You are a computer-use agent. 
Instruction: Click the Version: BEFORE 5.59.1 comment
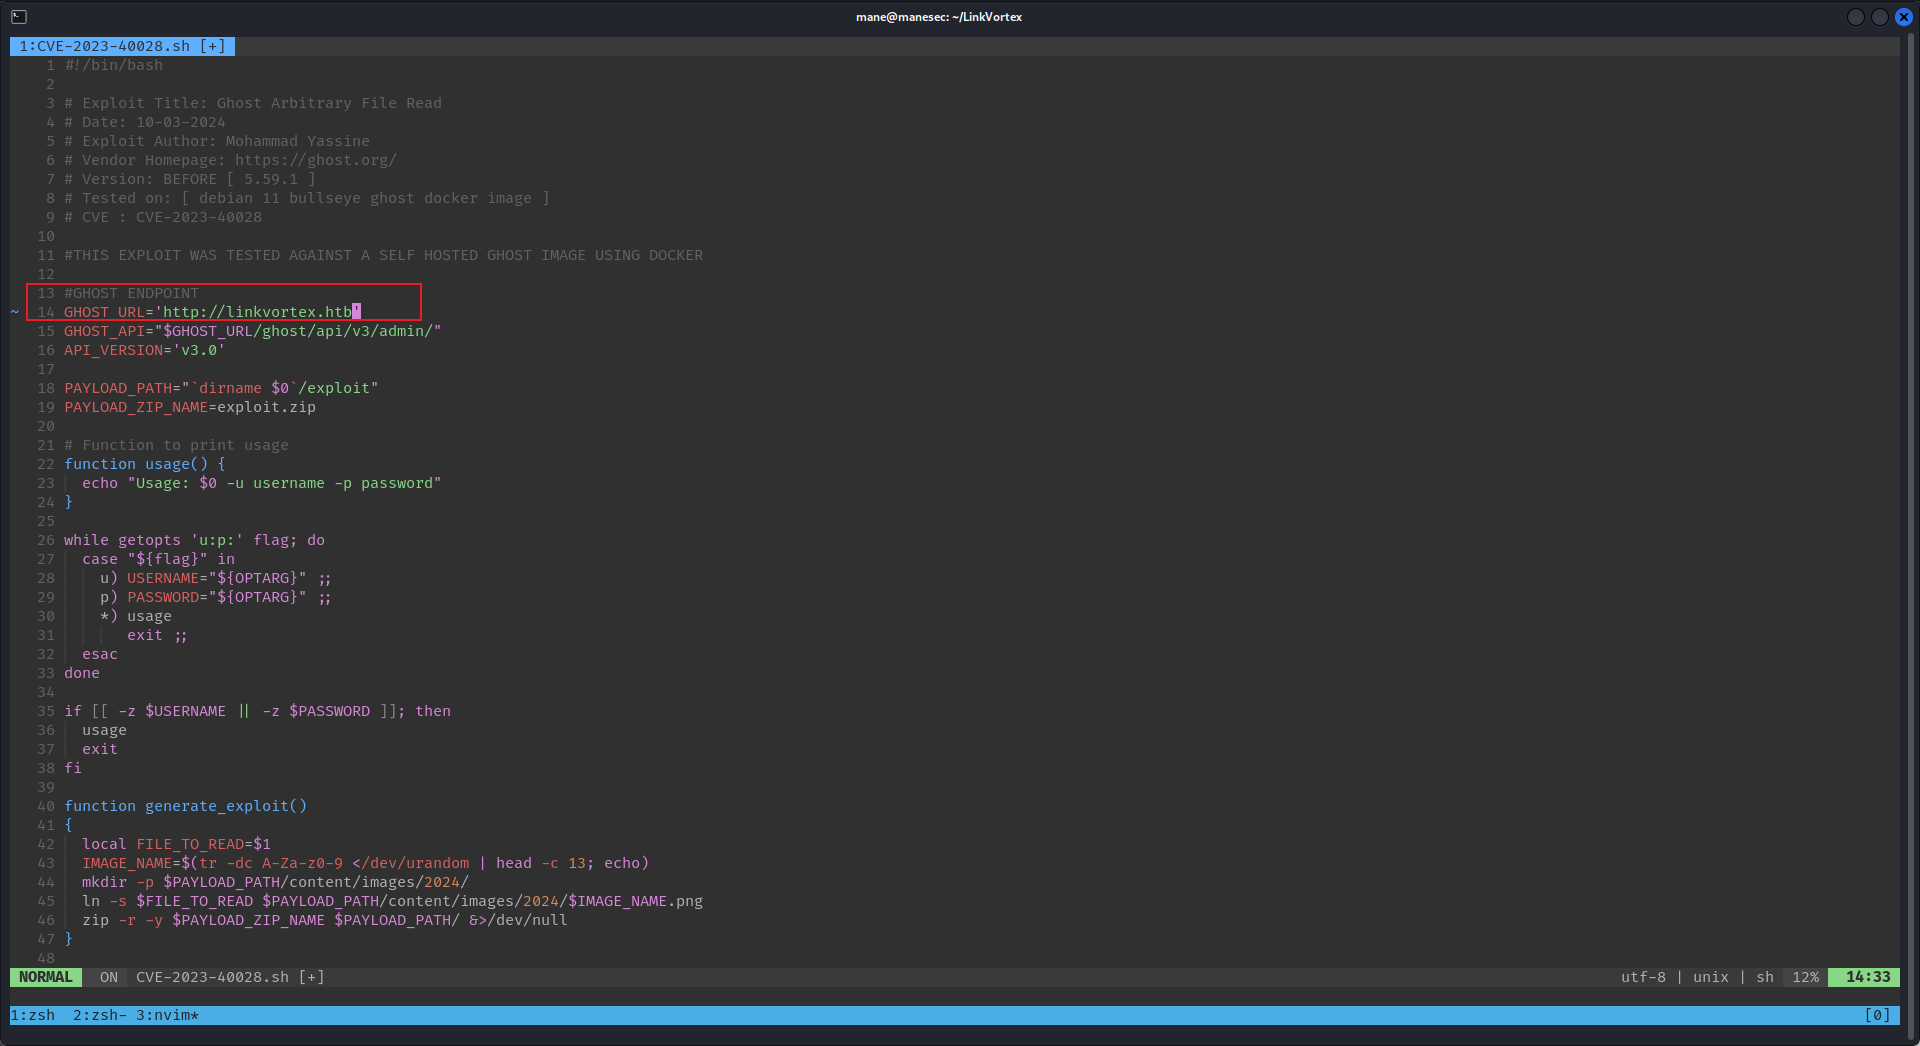click(190, 179)
